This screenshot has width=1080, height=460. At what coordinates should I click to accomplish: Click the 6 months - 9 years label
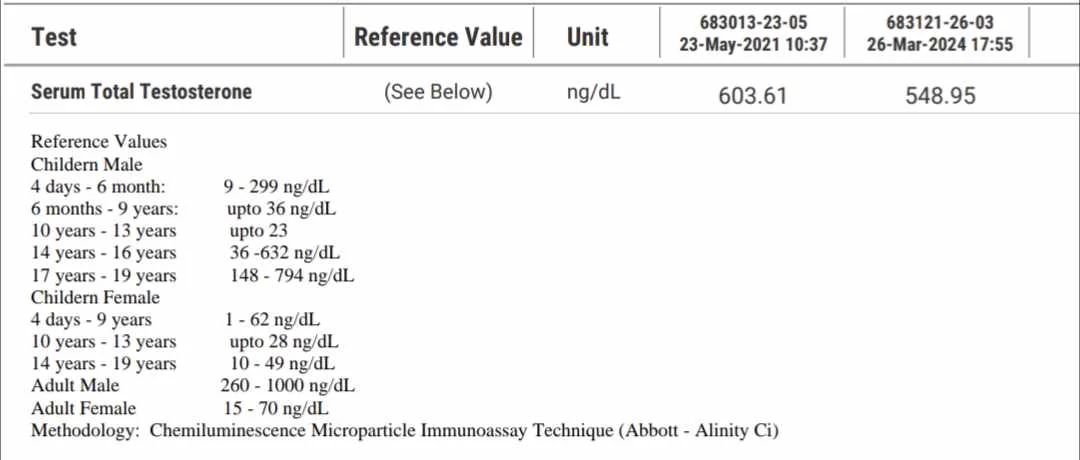[104, 209]
